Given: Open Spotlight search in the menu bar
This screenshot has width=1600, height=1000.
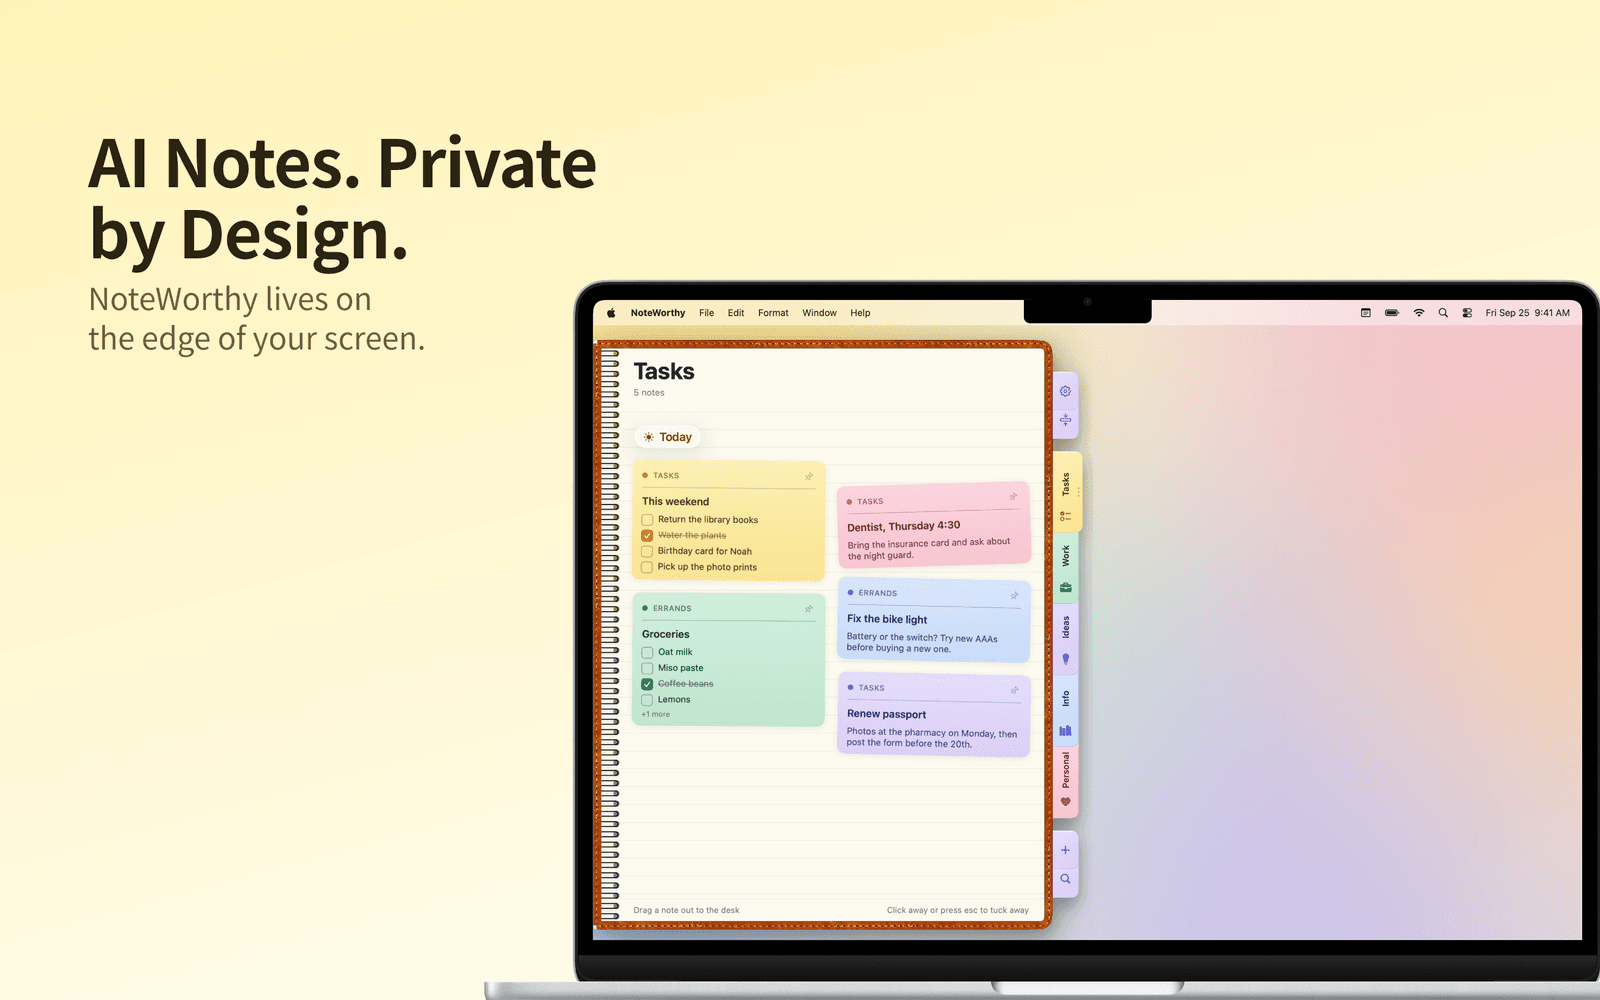Looking at the screenshot, I should click(1443, 313).
